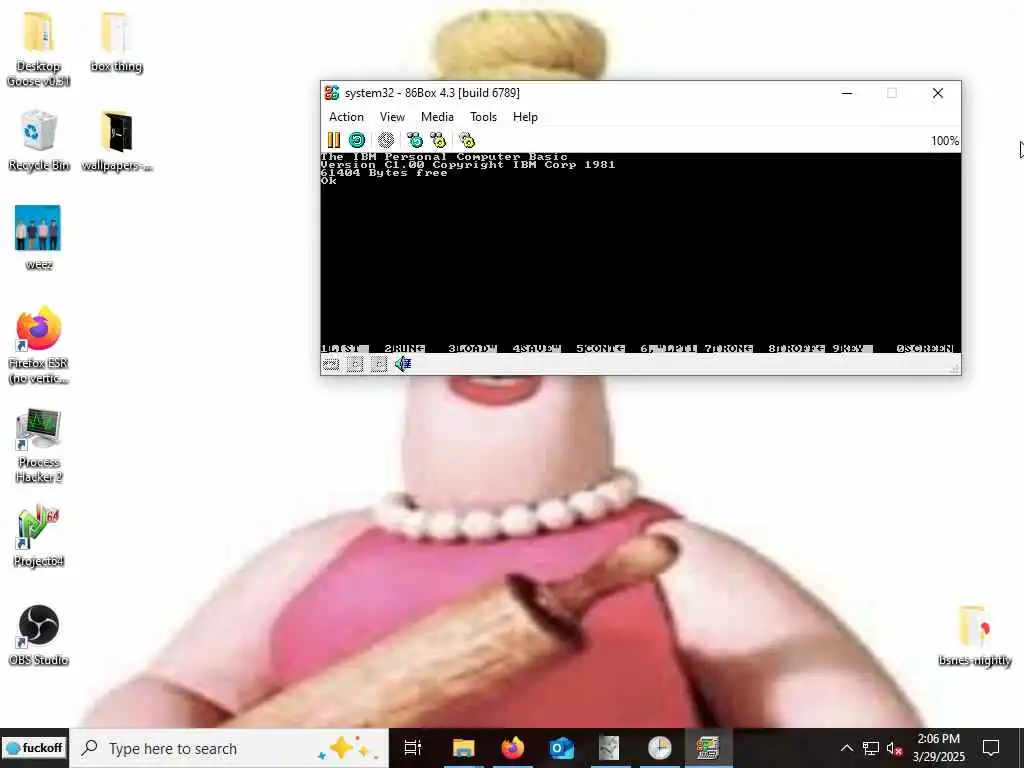Open the taskbar clock and date

click(x=938, y=748)
